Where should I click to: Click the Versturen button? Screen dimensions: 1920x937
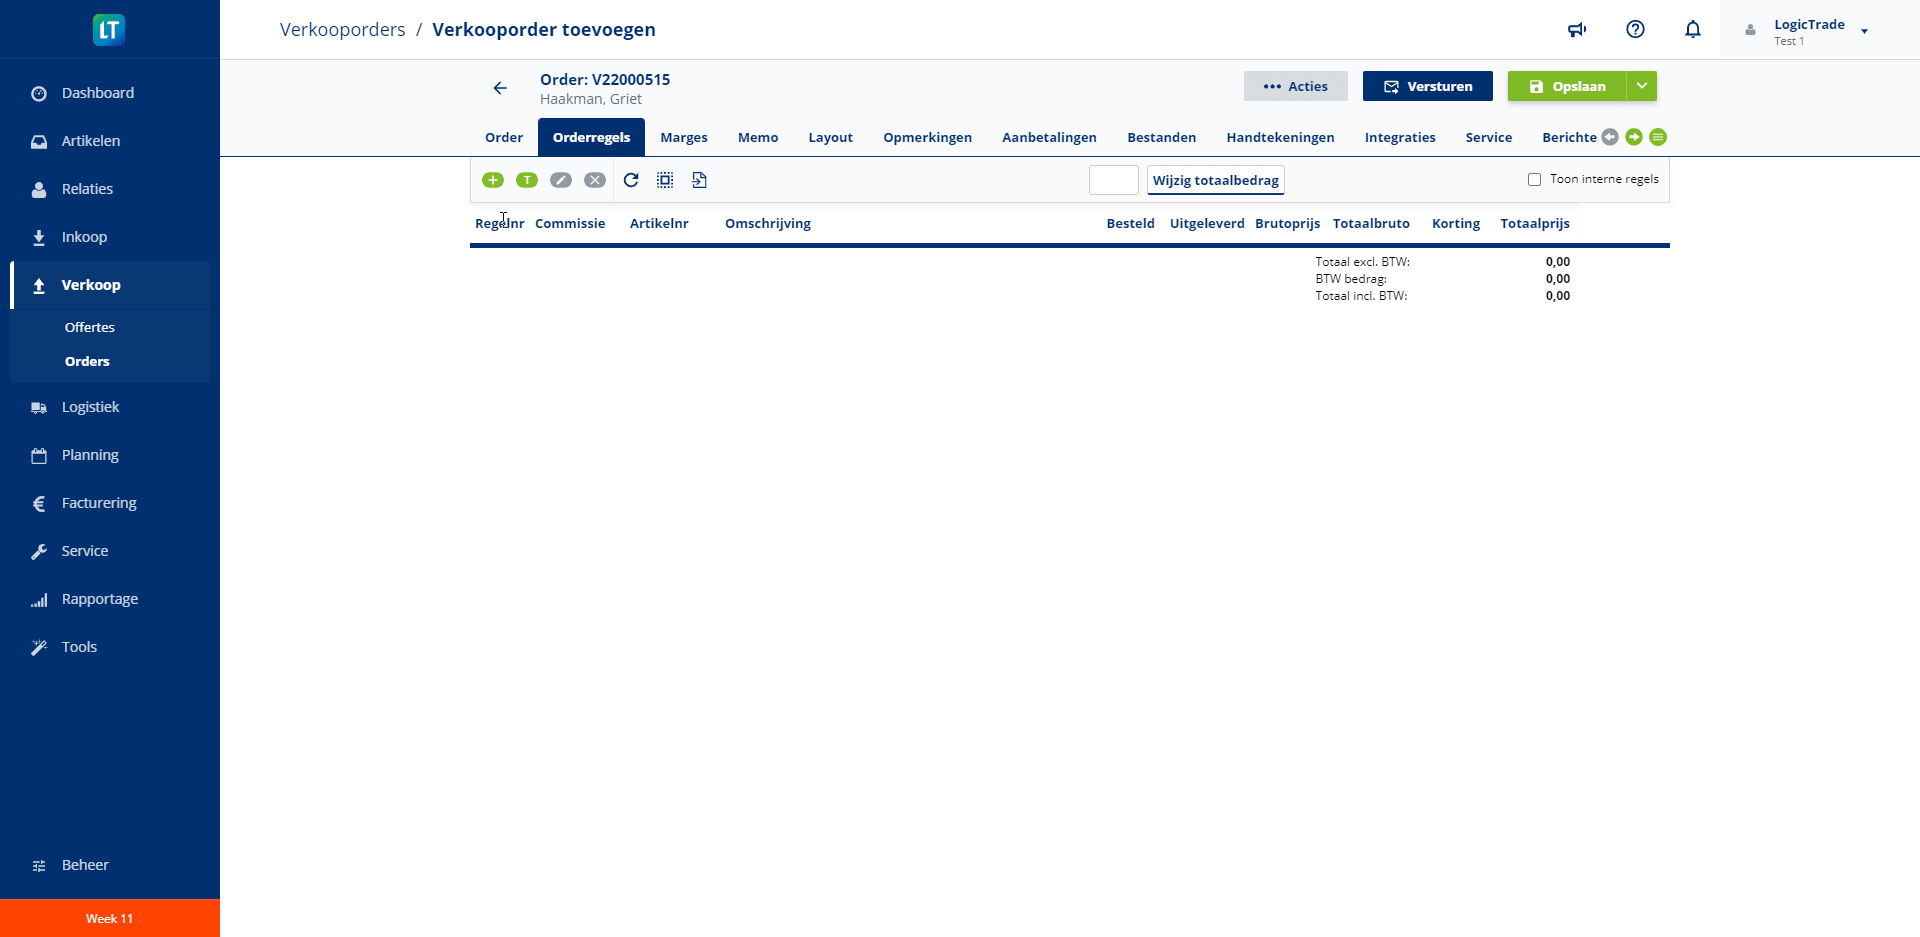point(1427,86)
